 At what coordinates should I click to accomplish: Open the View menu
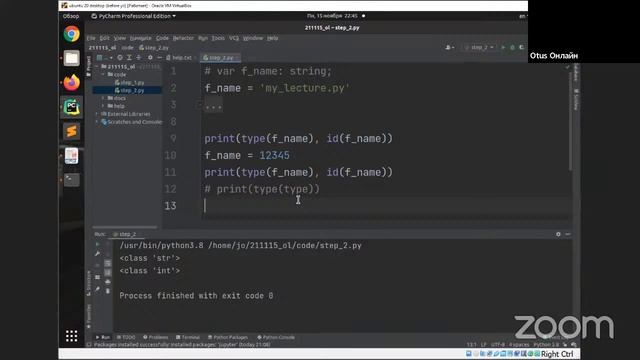(120, 38)
